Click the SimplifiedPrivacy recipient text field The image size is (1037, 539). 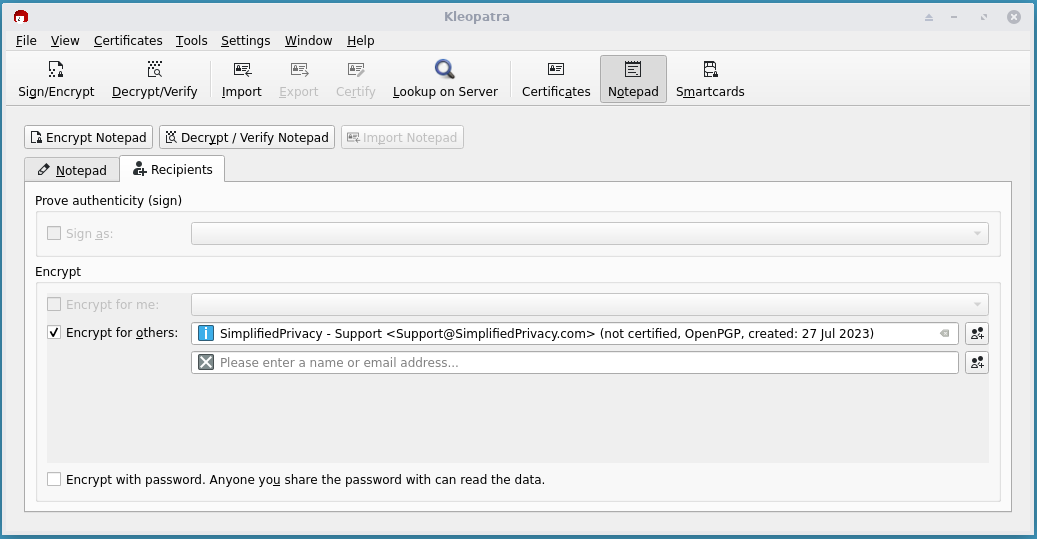click(x=575, y=333)
